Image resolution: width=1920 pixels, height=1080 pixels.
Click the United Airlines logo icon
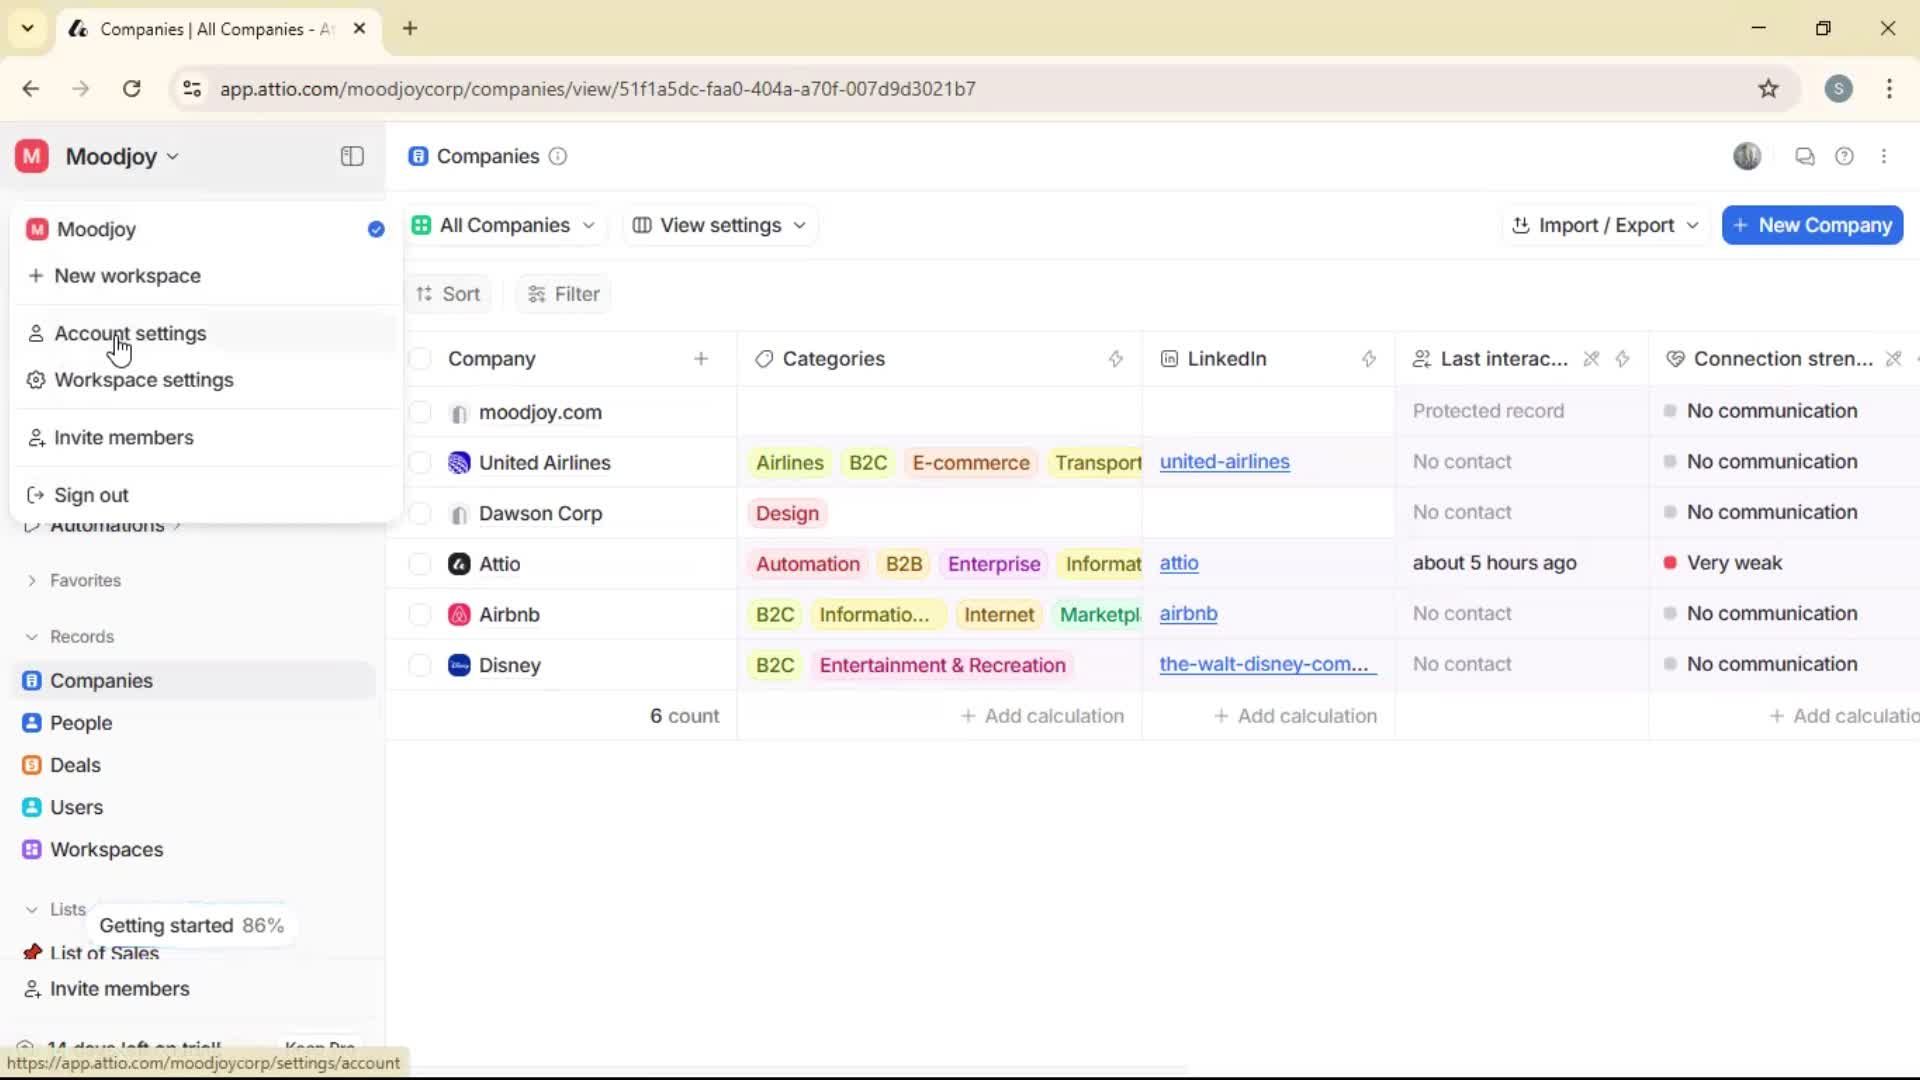[x=459, y=463]
